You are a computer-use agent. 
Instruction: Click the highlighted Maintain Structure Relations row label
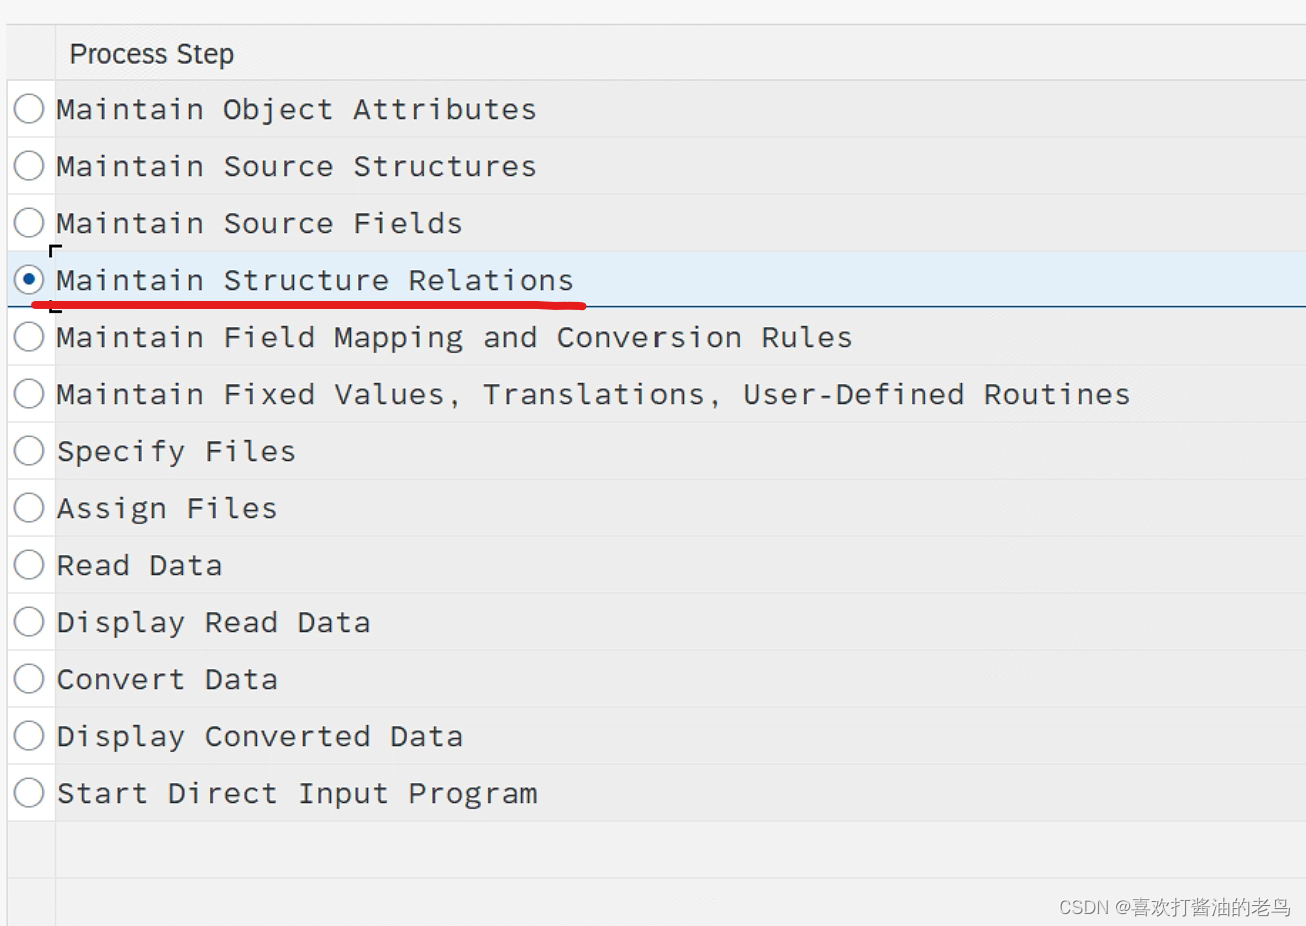point(316,280)
